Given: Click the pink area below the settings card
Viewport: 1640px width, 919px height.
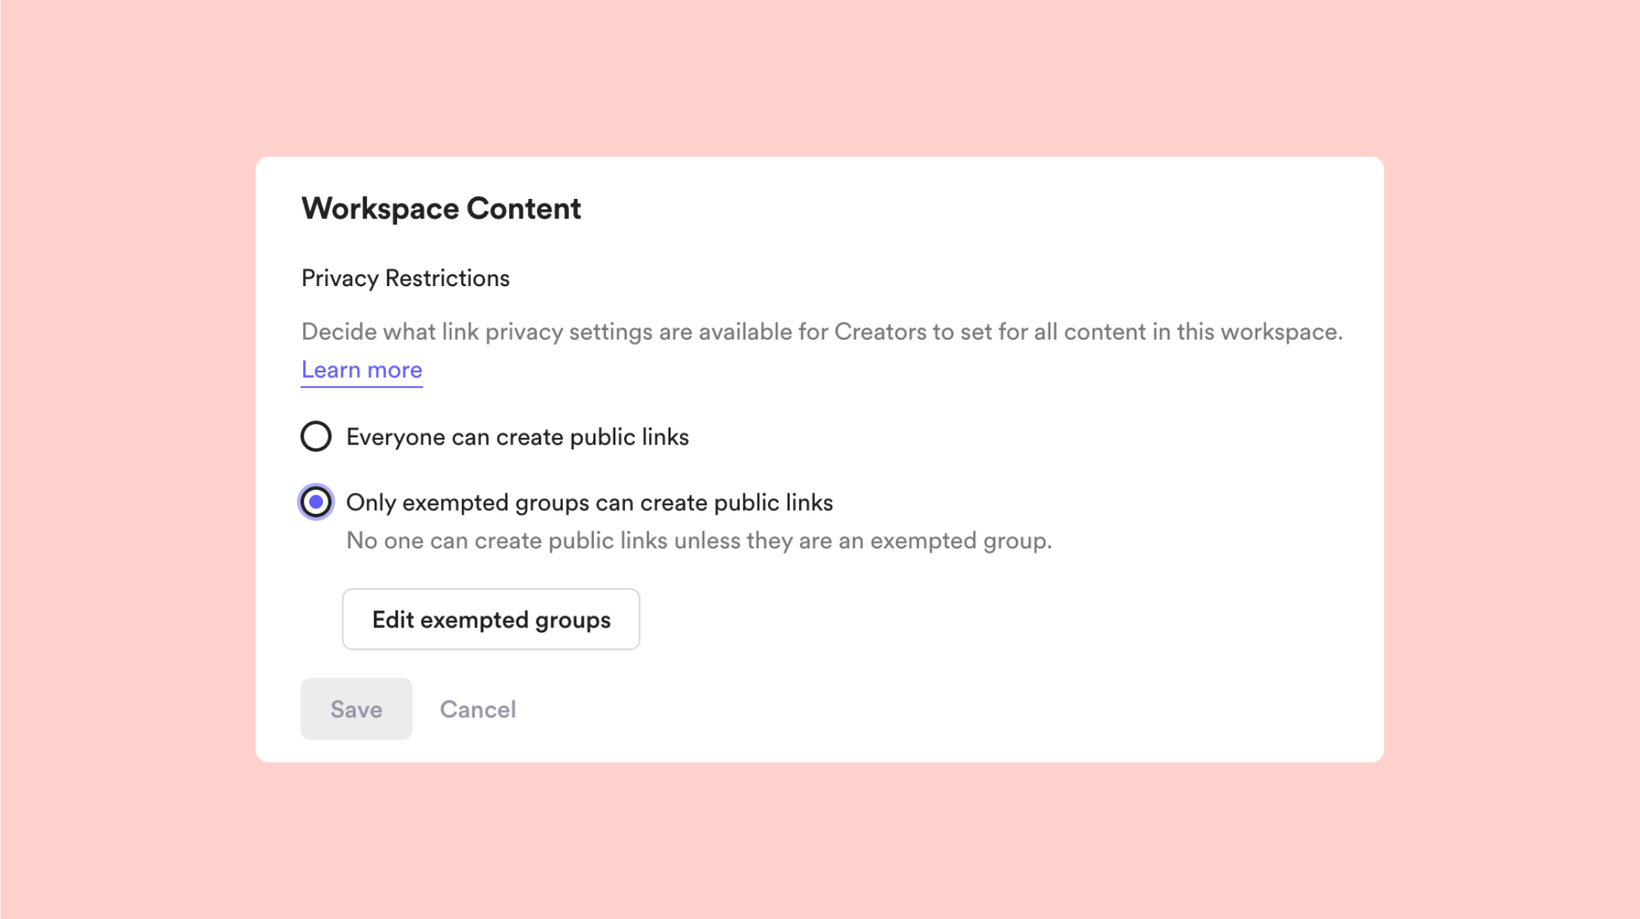Looking at the screenshot, I should tap(820, 840).
